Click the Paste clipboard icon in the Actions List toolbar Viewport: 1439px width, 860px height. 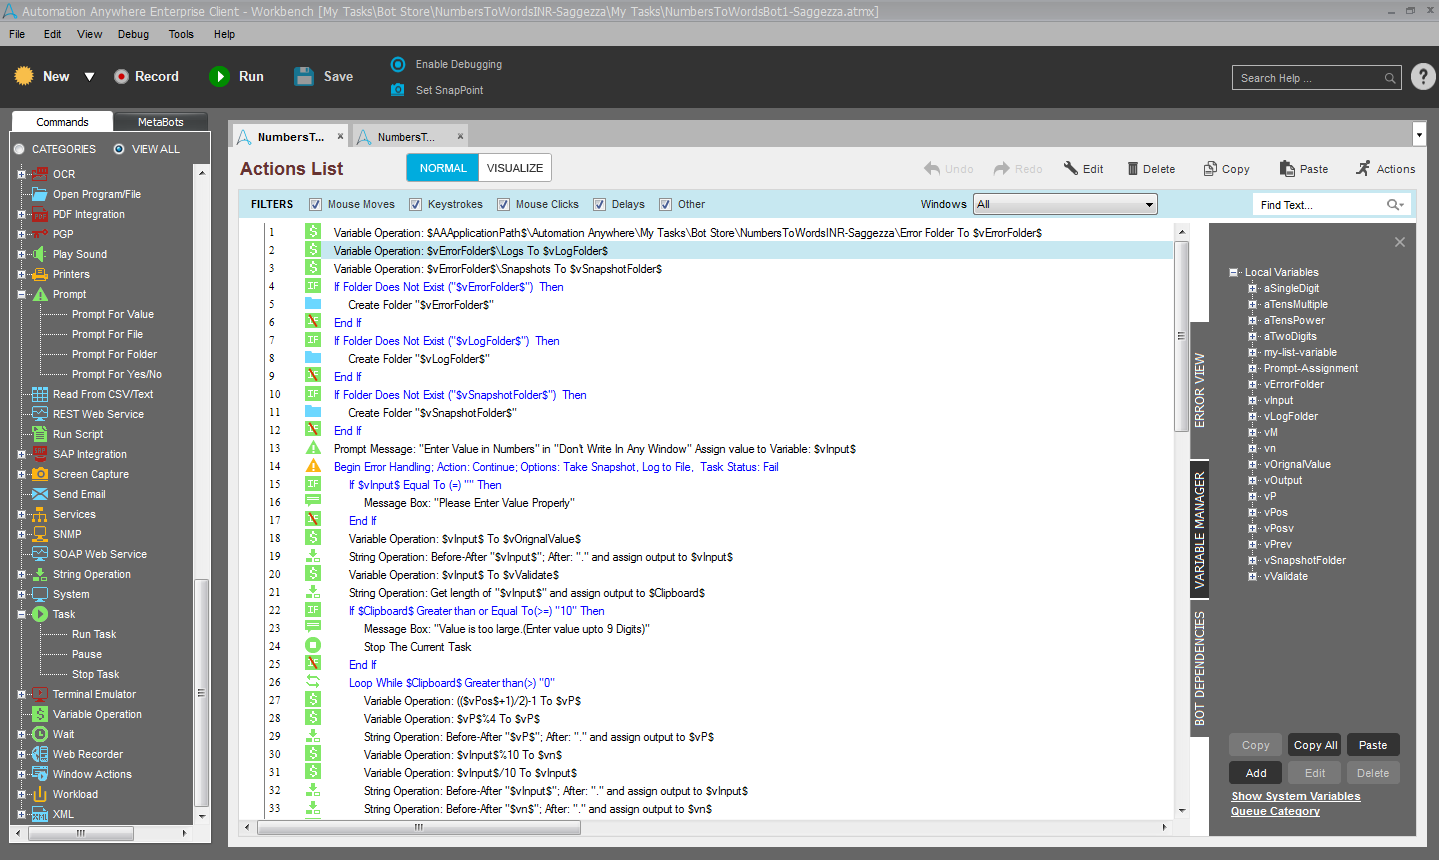tap(1287, 169)
